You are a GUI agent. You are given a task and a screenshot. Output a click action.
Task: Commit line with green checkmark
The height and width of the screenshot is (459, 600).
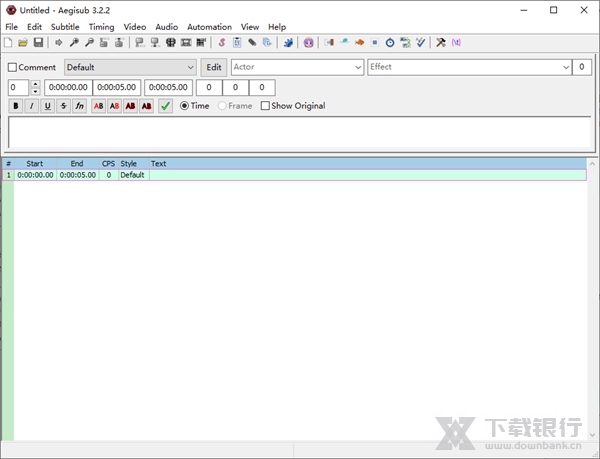[x=165, y=106]
